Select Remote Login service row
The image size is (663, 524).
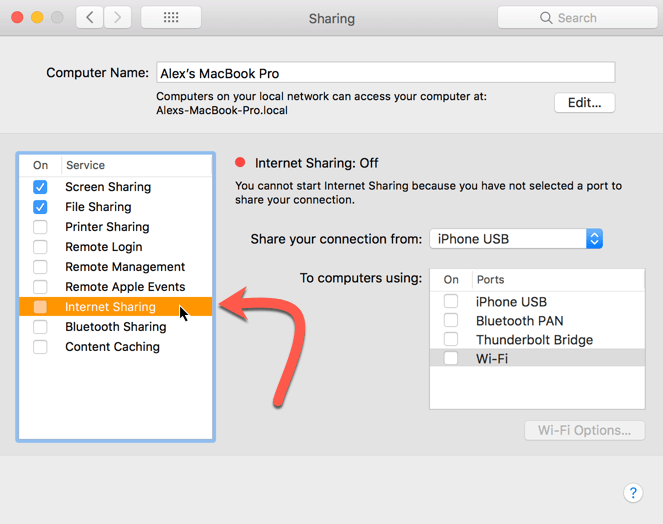tap(115, 247)
